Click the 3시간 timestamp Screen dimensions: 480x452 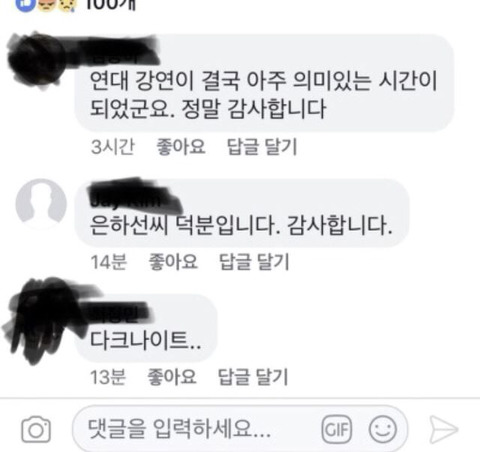tap(113, 147)
